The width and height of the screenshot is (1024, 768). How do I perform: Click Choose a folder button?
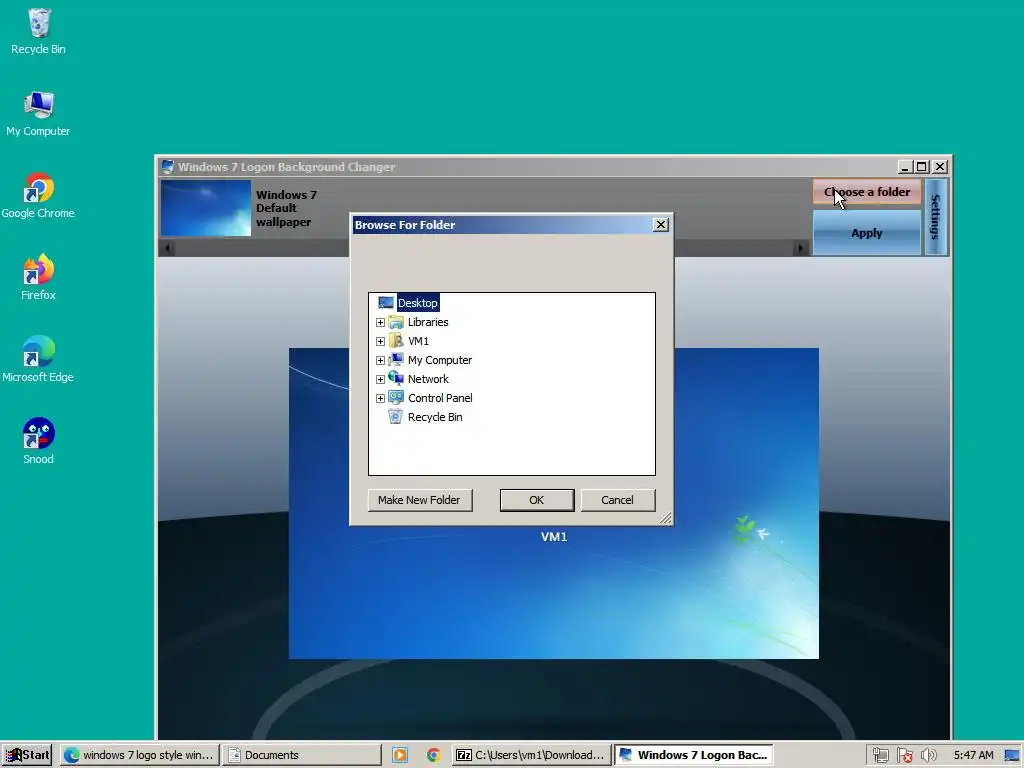pyautogui.click(x=867, y=192)
